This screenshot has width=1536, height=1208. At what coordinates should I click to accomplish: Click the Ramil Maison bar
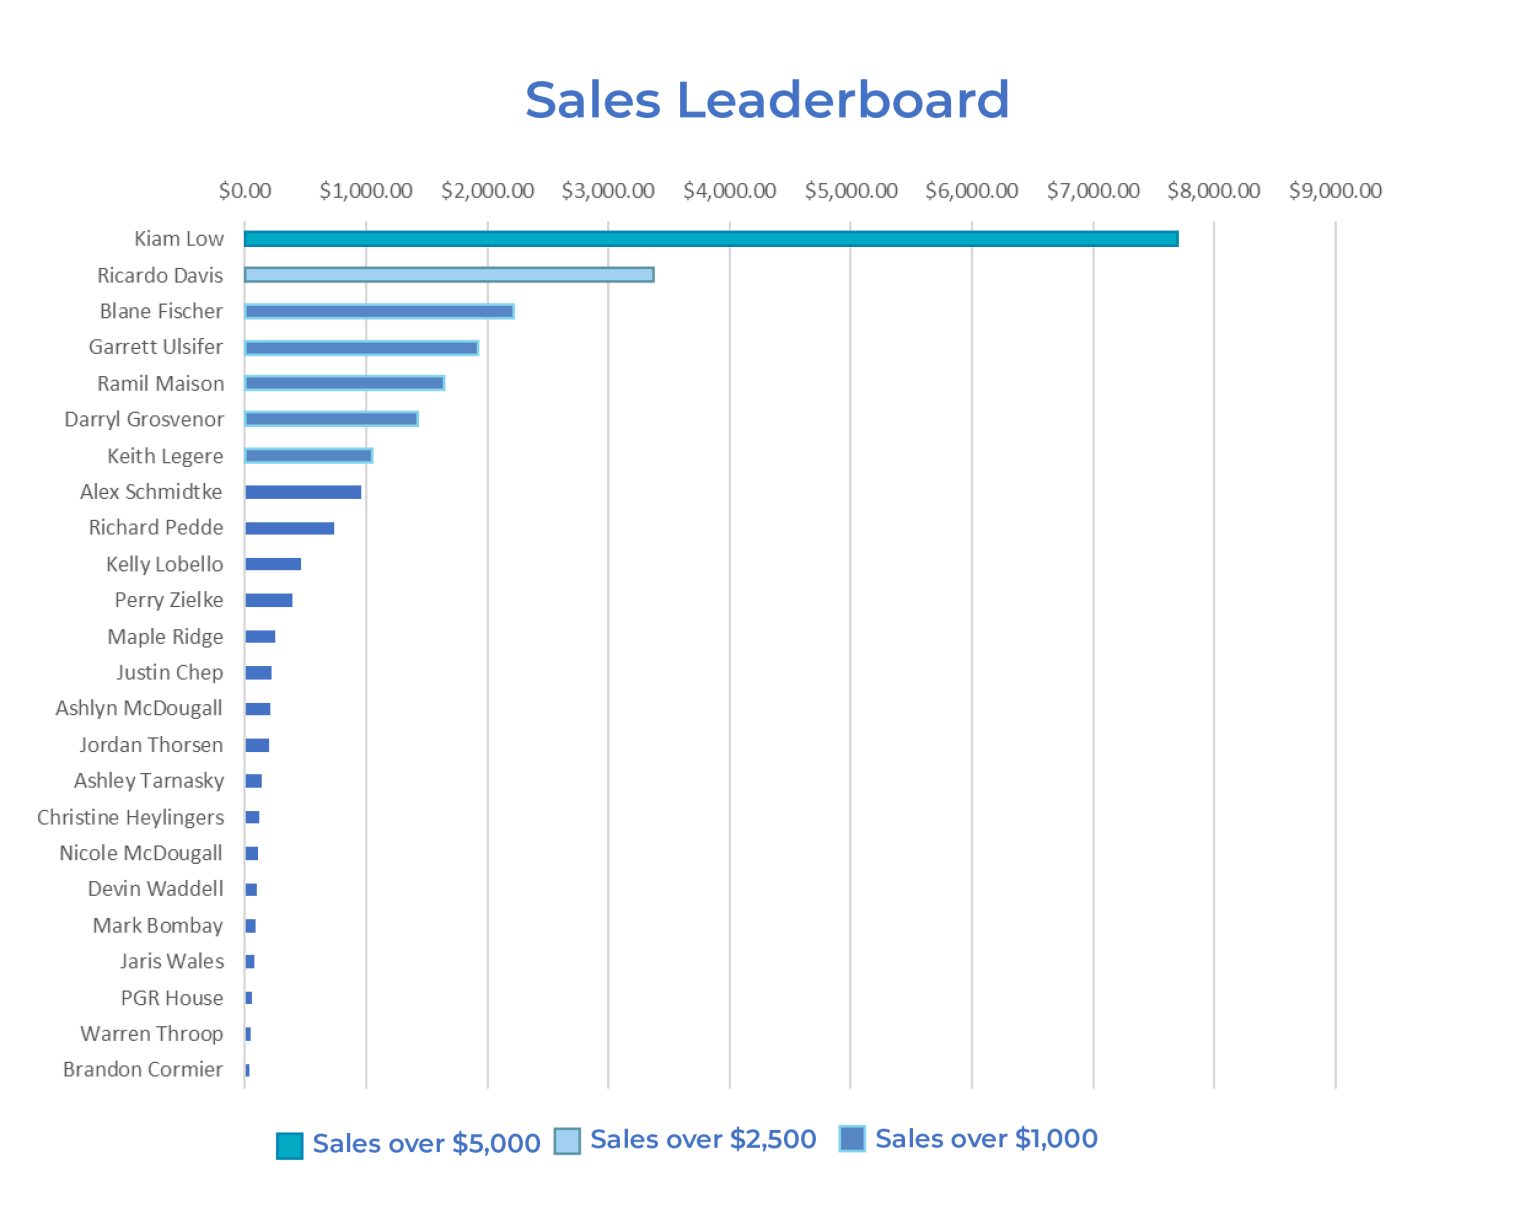344,383
